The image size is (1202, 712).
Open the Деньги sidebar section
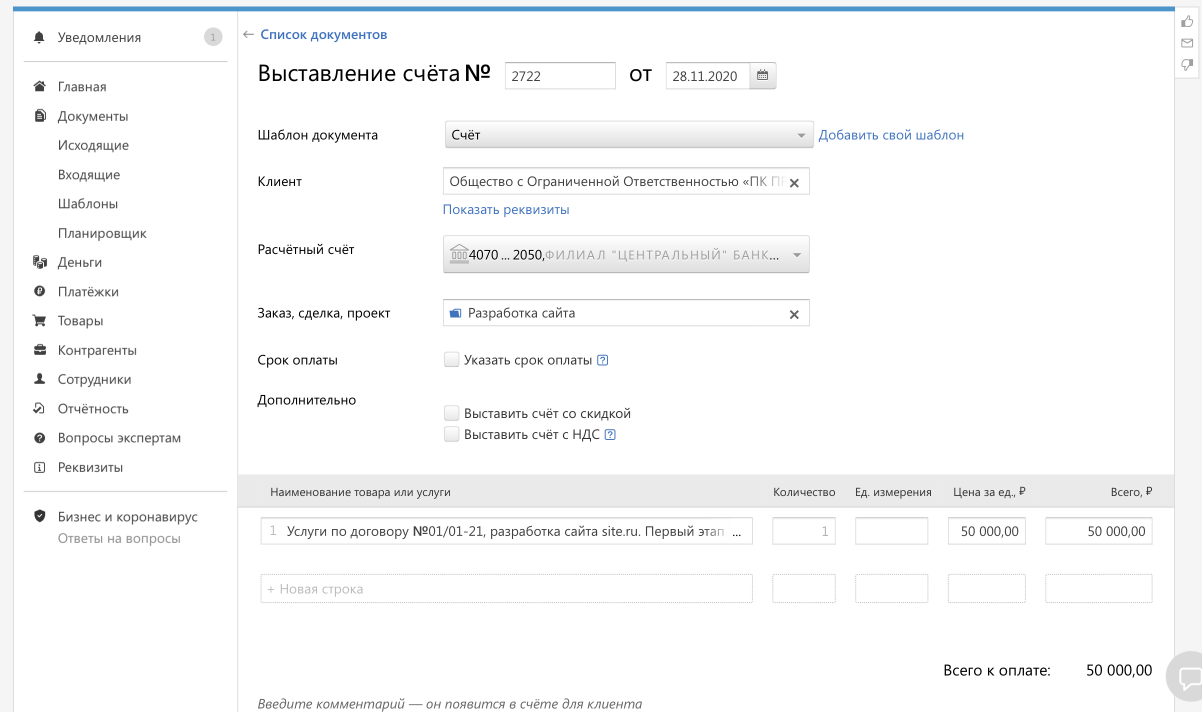coord(79,263)
